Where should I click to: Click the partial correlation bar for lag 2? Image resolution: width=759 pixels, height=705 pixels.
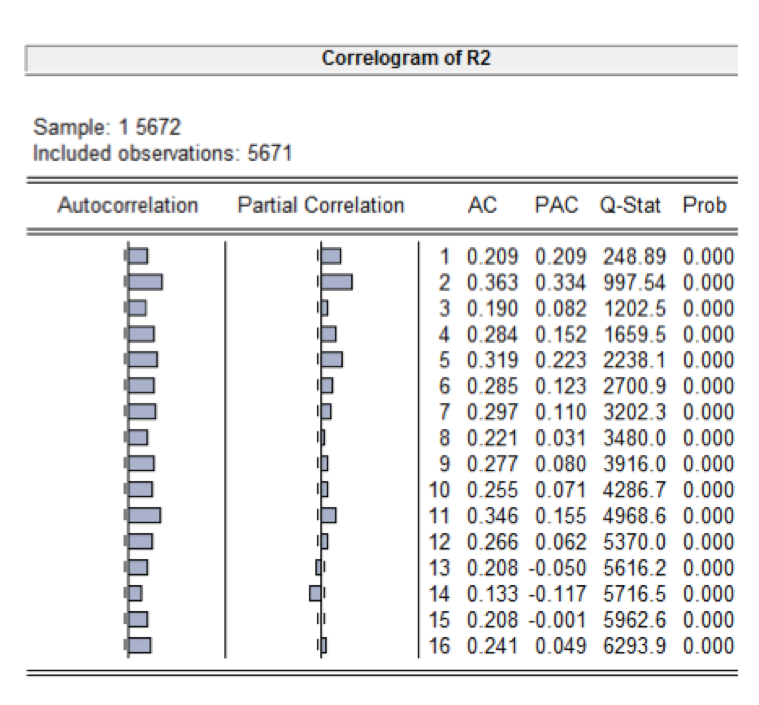click(336, 282)
